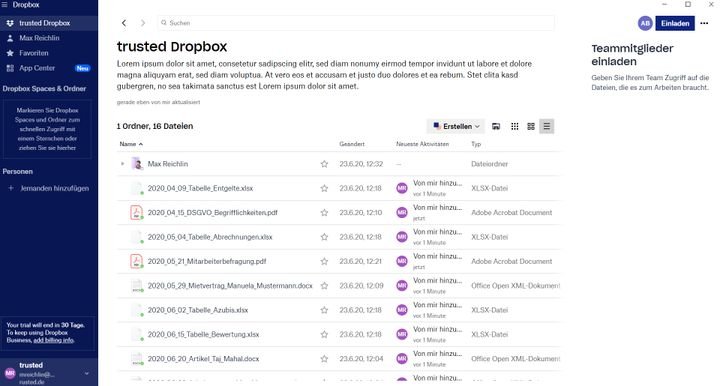Go back with the back arrow
The height and width of the screenshot is (386, 720).
tap(124, 23)
